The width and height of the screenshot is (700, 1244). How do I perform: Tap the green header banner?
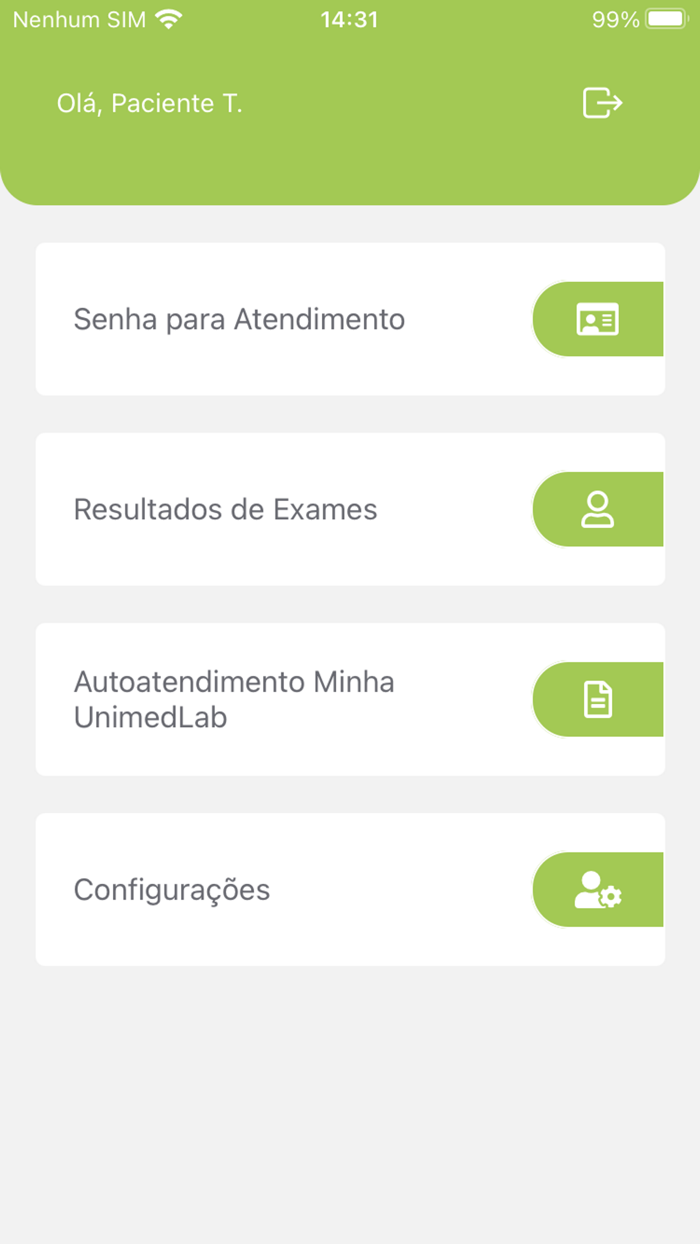pos(350,150)
